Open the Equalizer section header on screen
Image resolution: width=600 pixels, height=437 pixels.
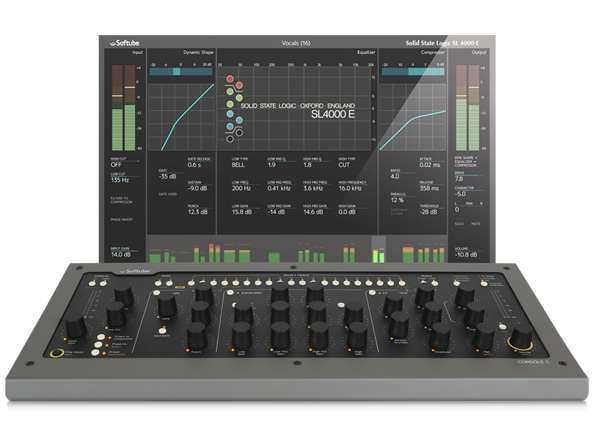[x=366, y=52]
